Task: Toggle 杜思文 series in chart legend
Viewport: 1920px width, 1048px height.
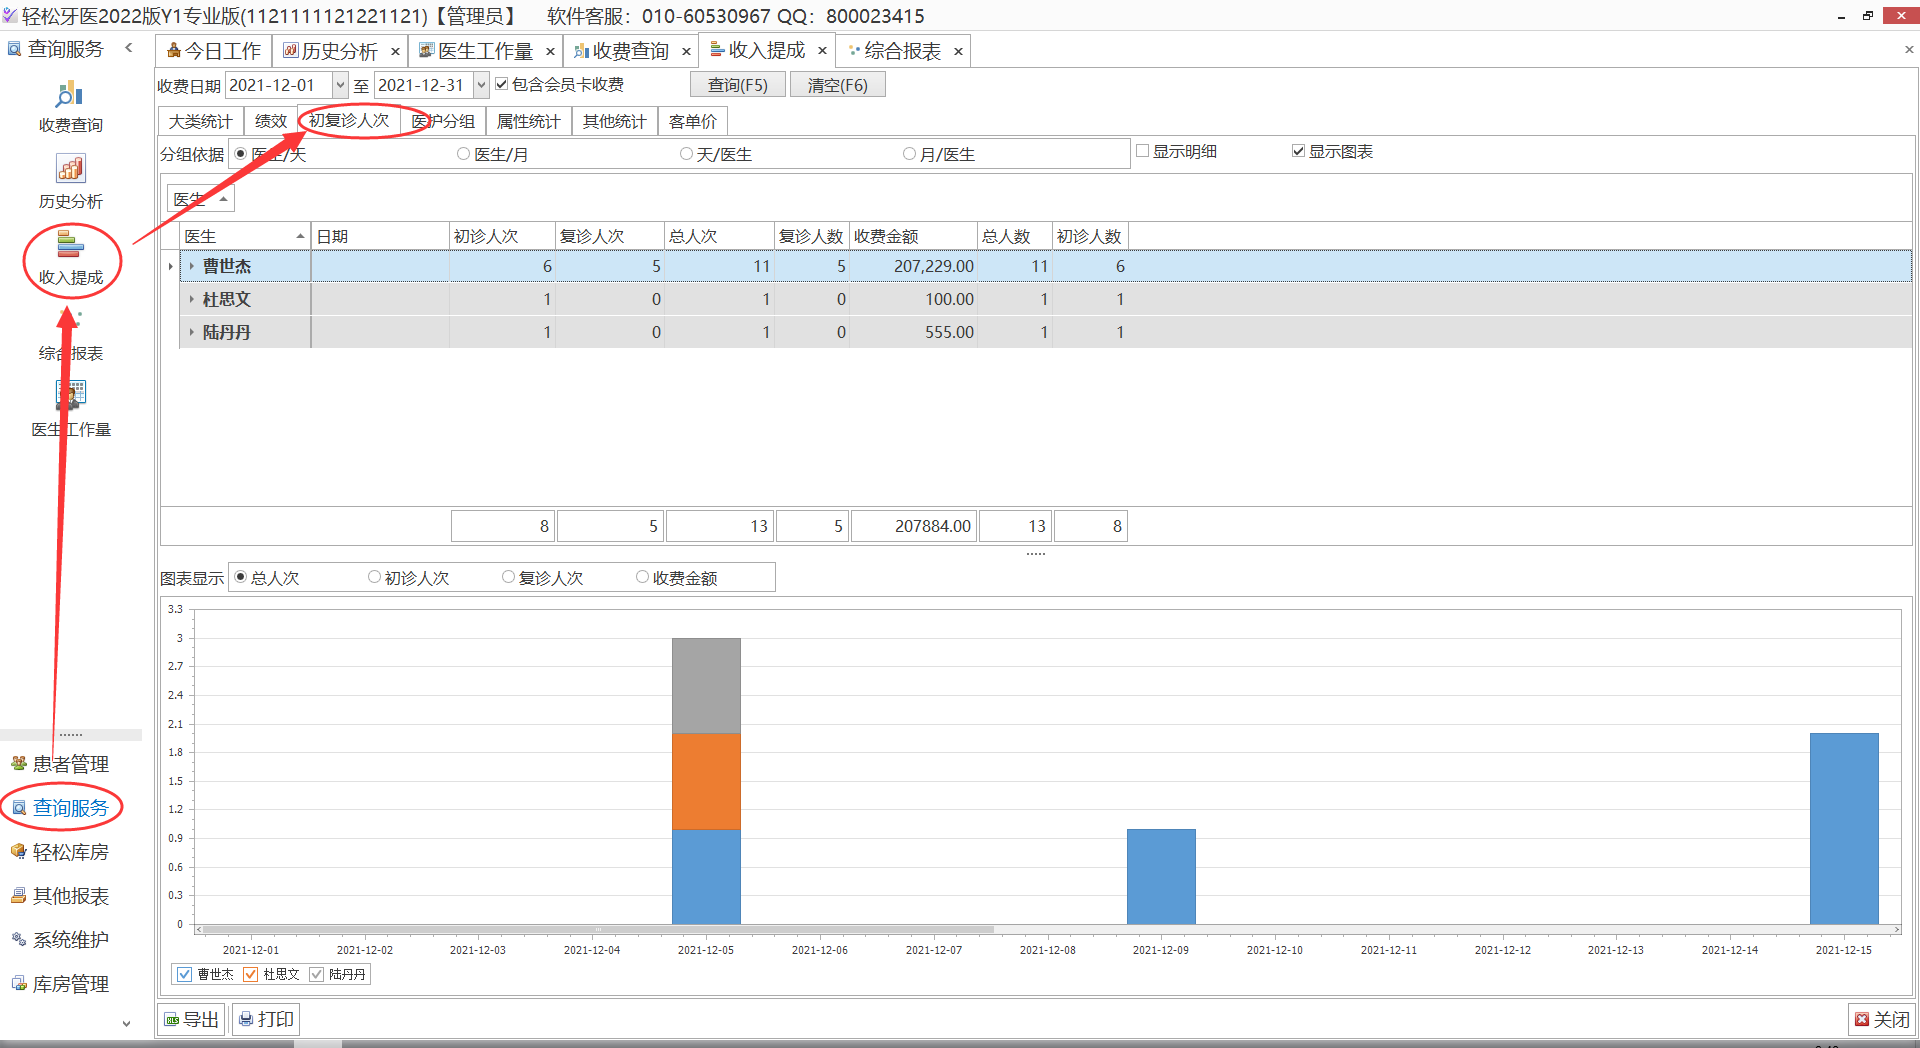Action: point(251,974)
